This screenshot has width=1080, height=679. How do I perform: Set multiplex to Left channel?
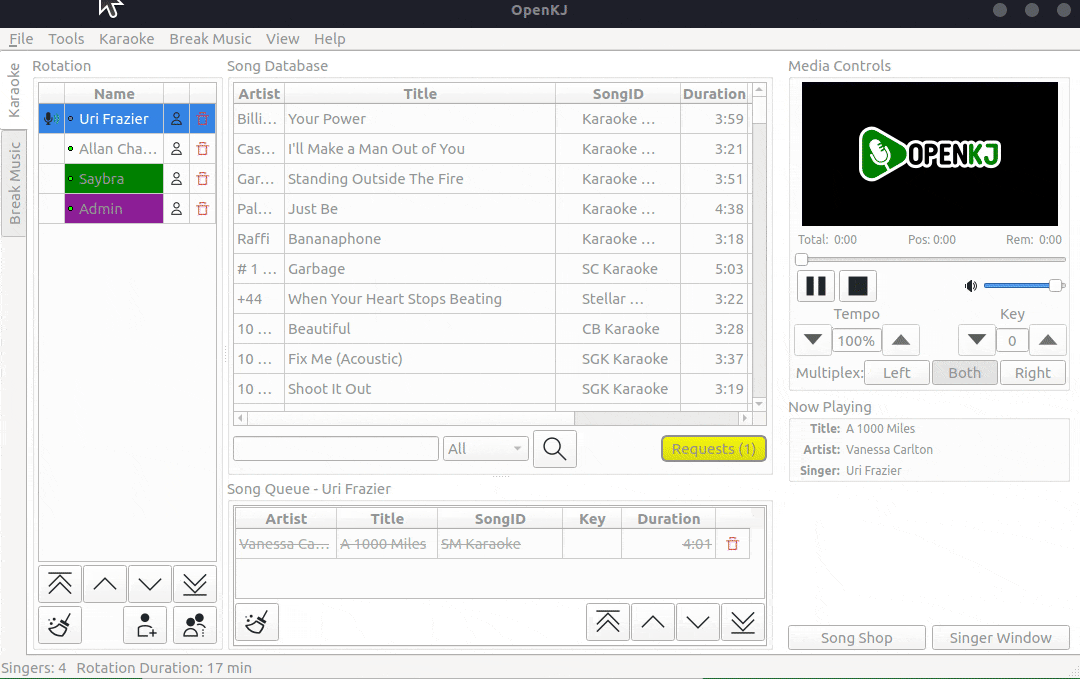[x=896, y=373]
